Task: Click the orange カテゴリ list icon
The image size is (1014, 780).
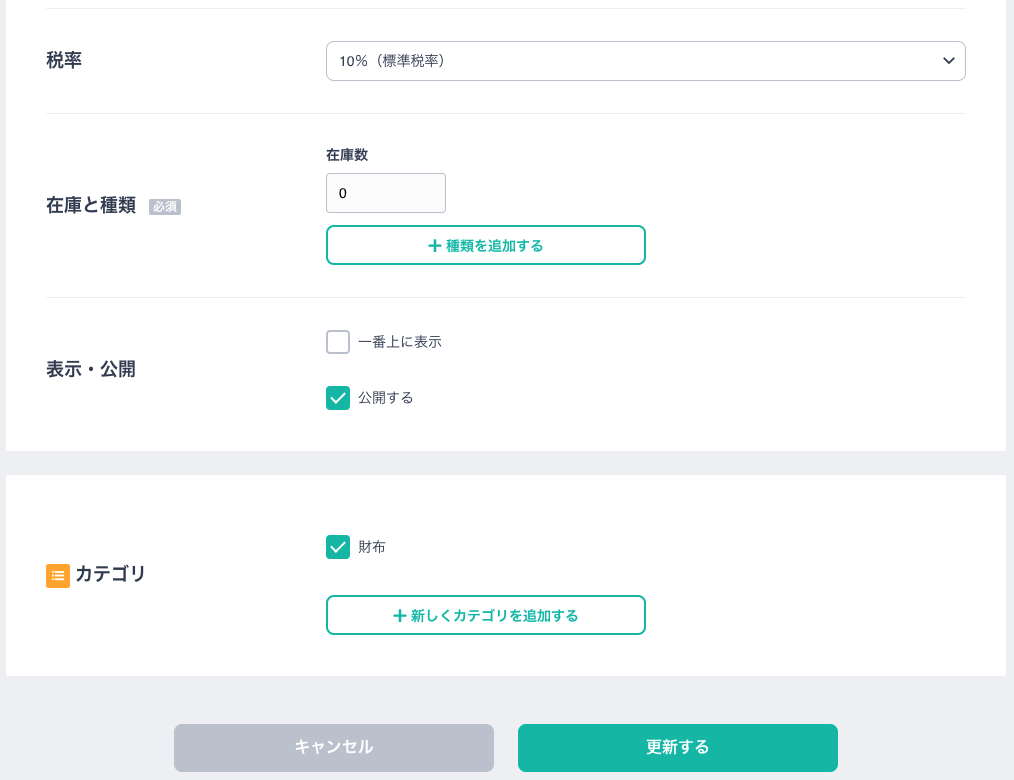Action: [58, 576]
